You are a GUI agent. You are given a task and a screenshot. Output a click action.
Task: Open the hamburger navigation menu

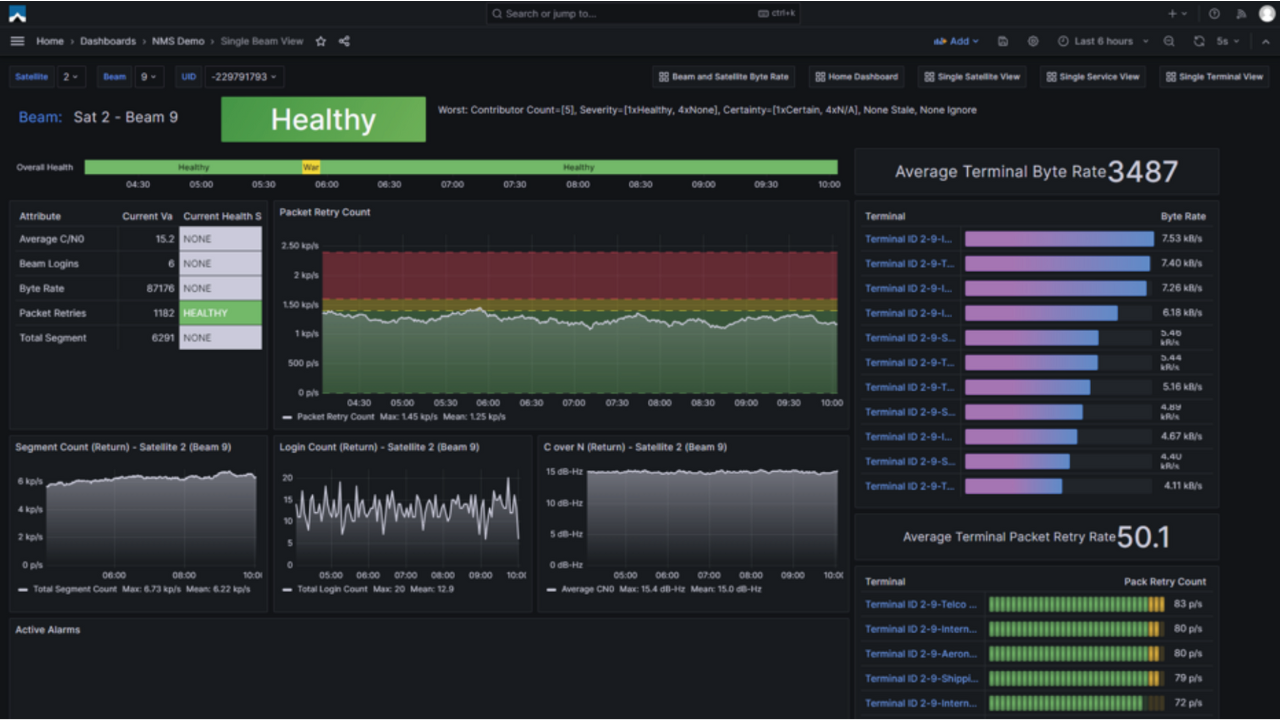click(17, 41)
